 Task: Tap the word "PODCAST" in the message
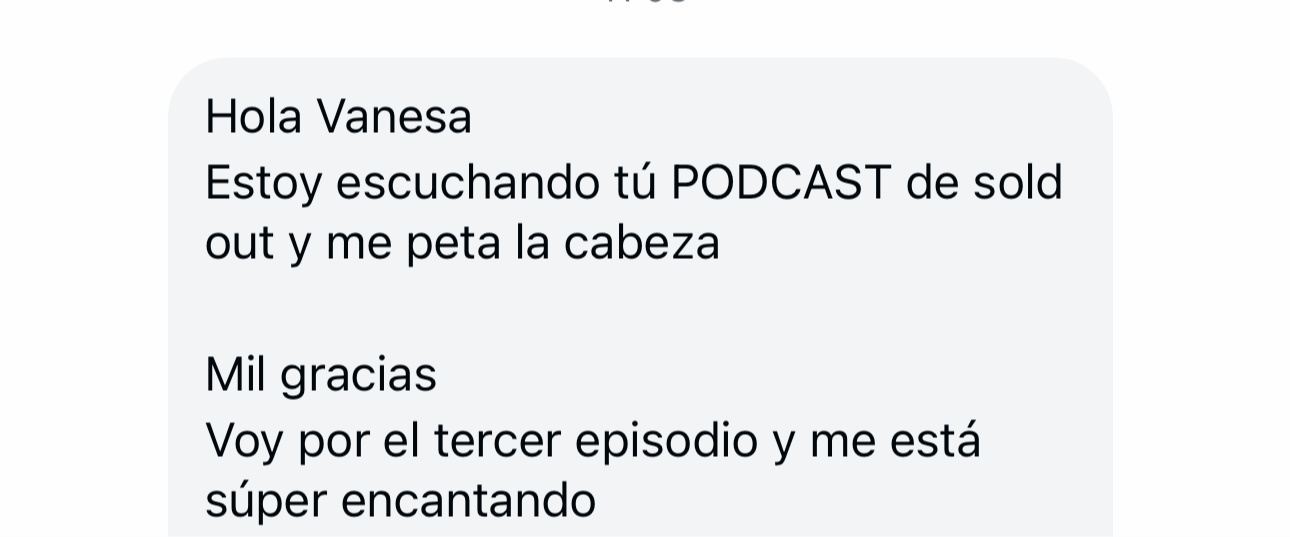pyautogui.click(x=781, y=182)
